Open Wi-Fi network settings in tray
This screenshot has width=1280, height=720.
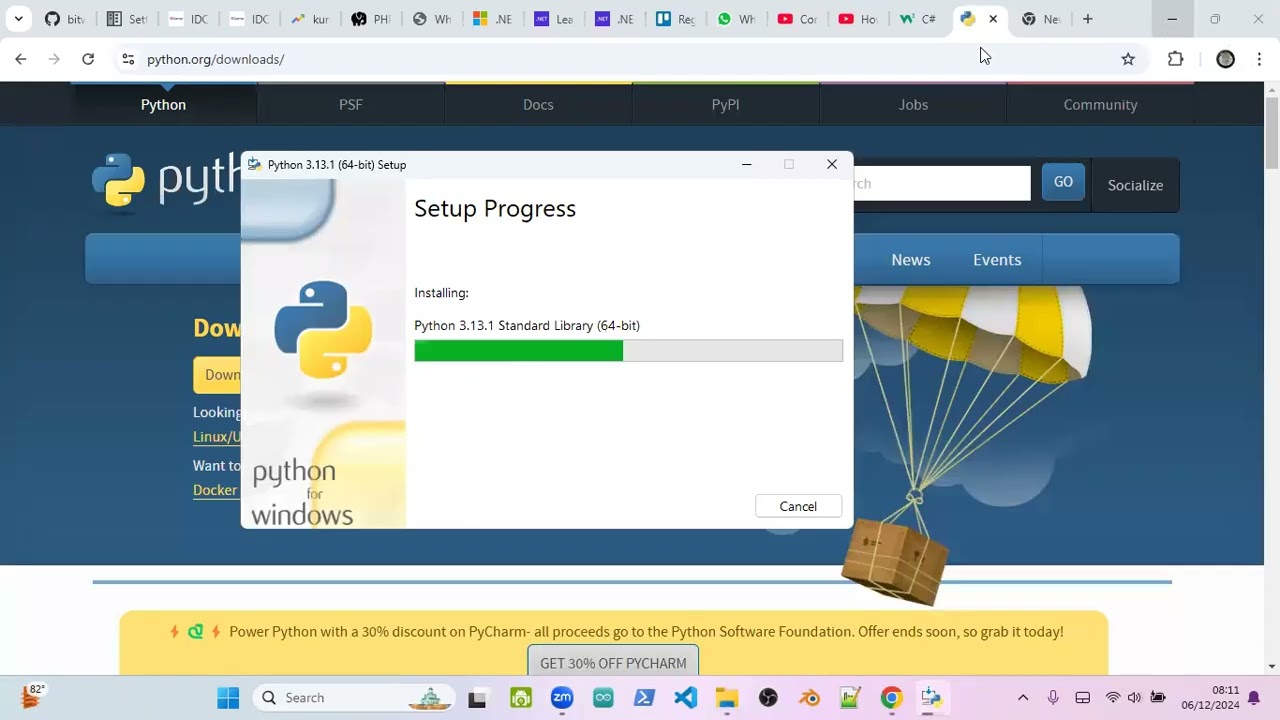tap(1113, 698)
